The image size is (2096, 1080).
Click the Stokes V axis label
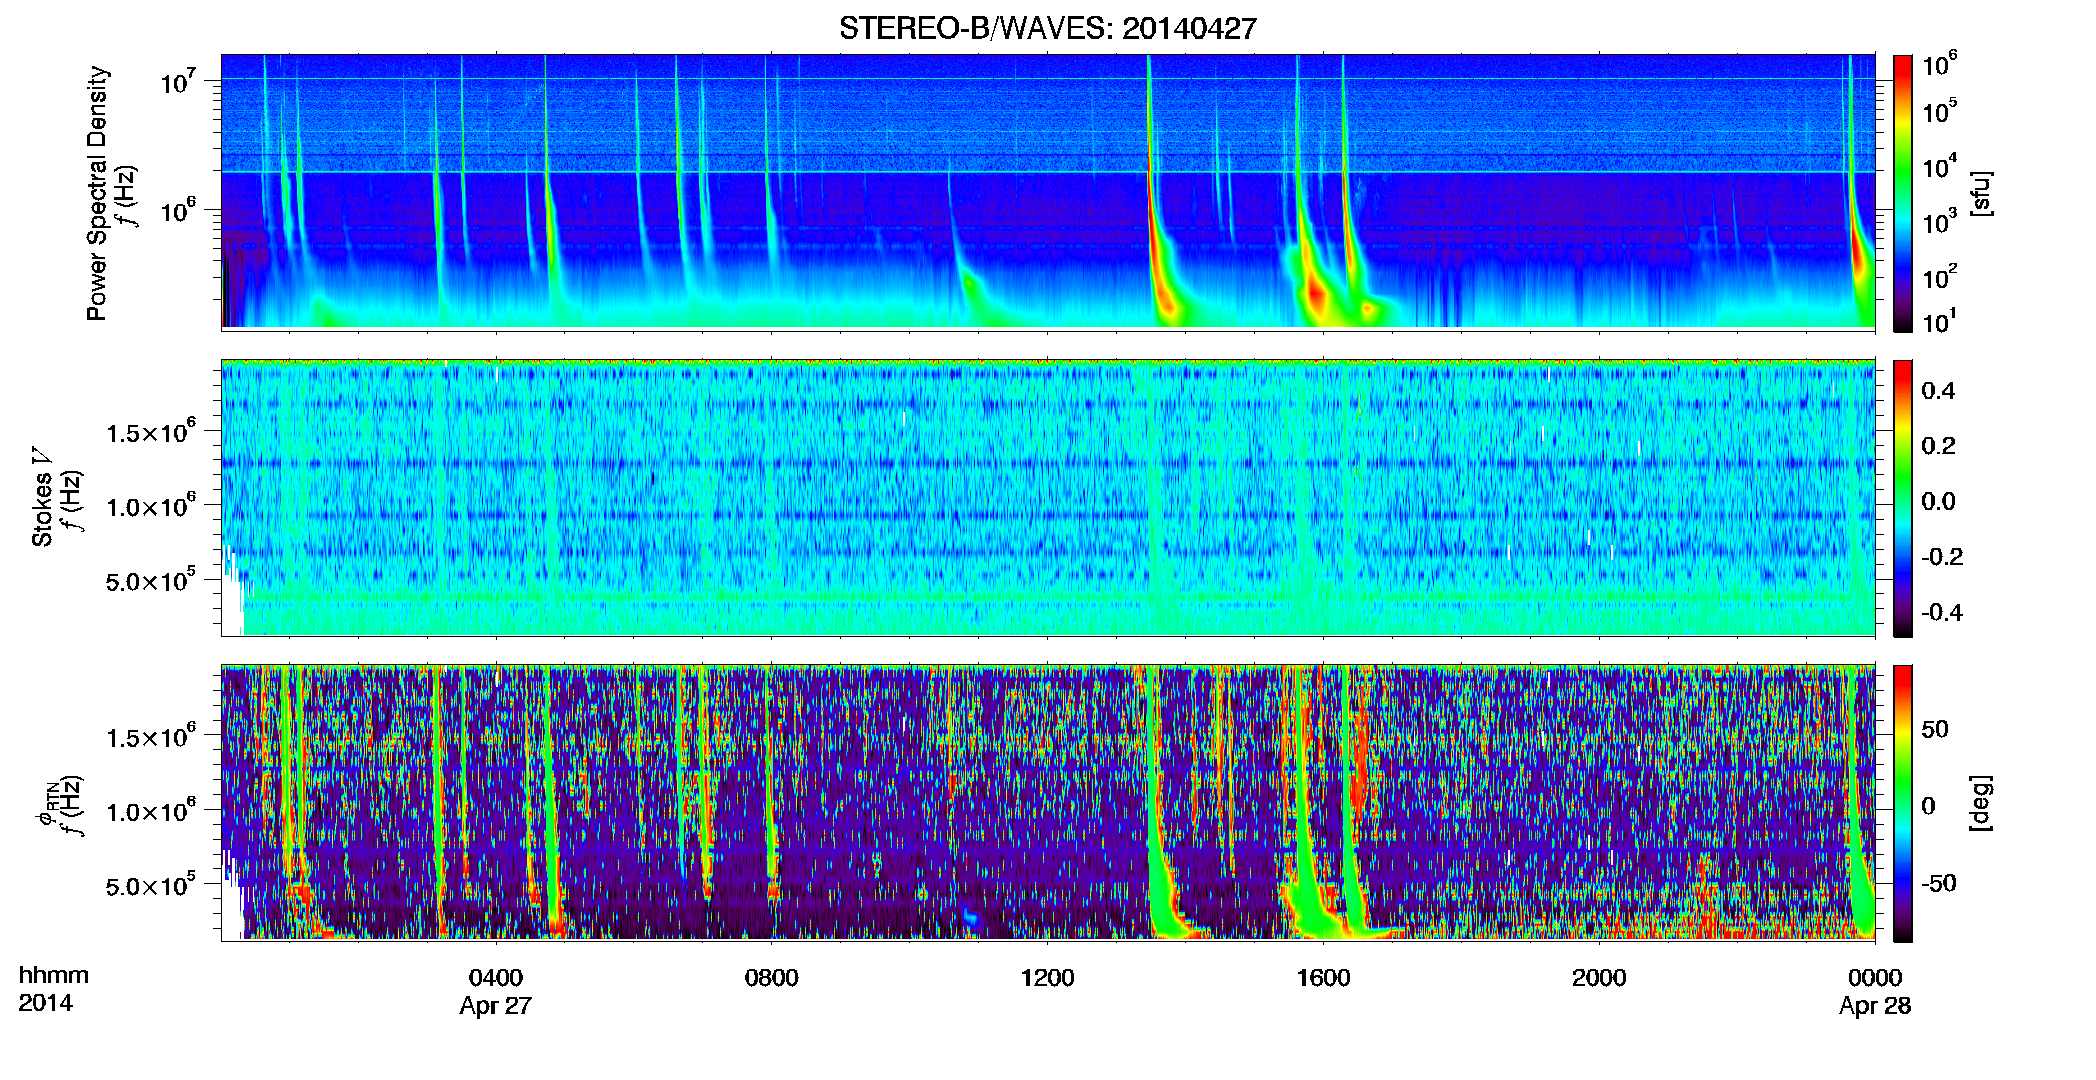point(42,498)
